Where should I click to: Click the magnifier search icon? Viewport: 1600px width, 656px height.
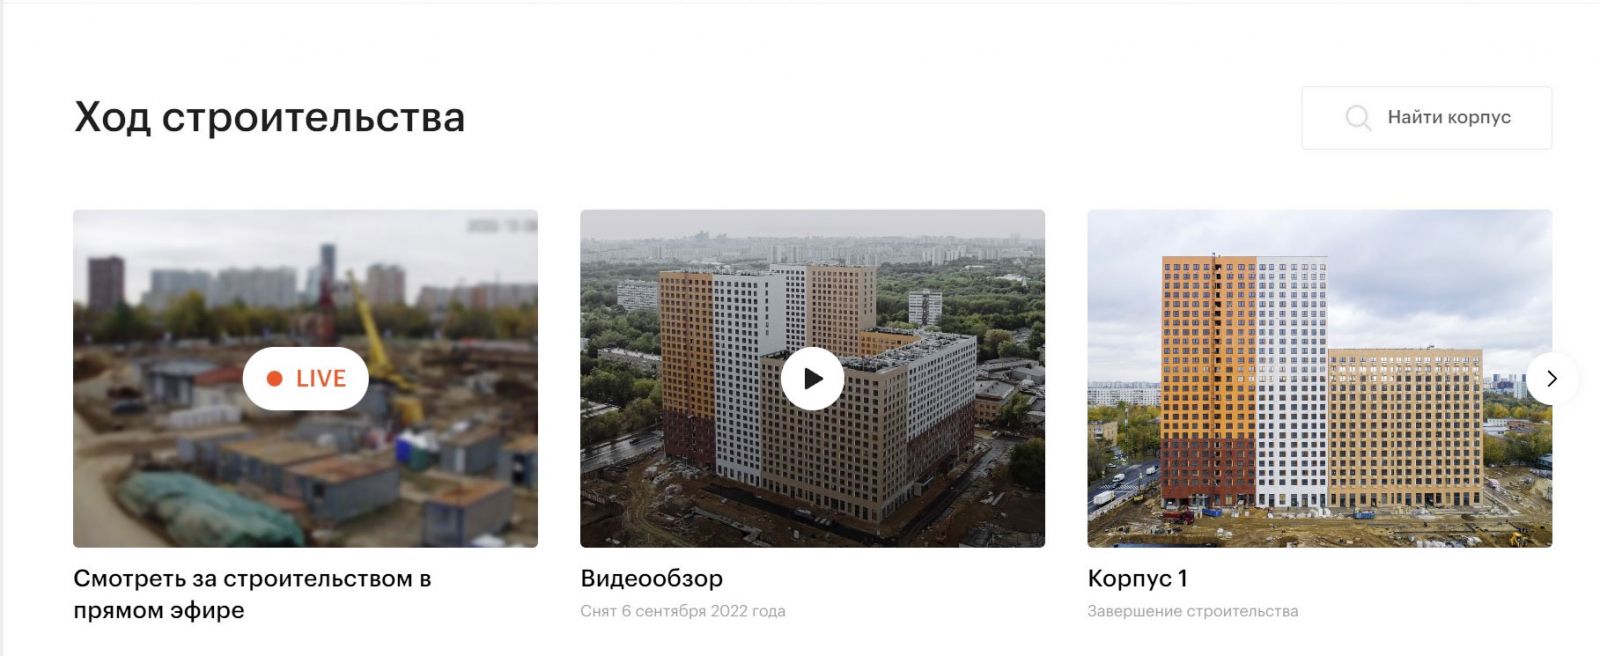tap(1358, 118)
